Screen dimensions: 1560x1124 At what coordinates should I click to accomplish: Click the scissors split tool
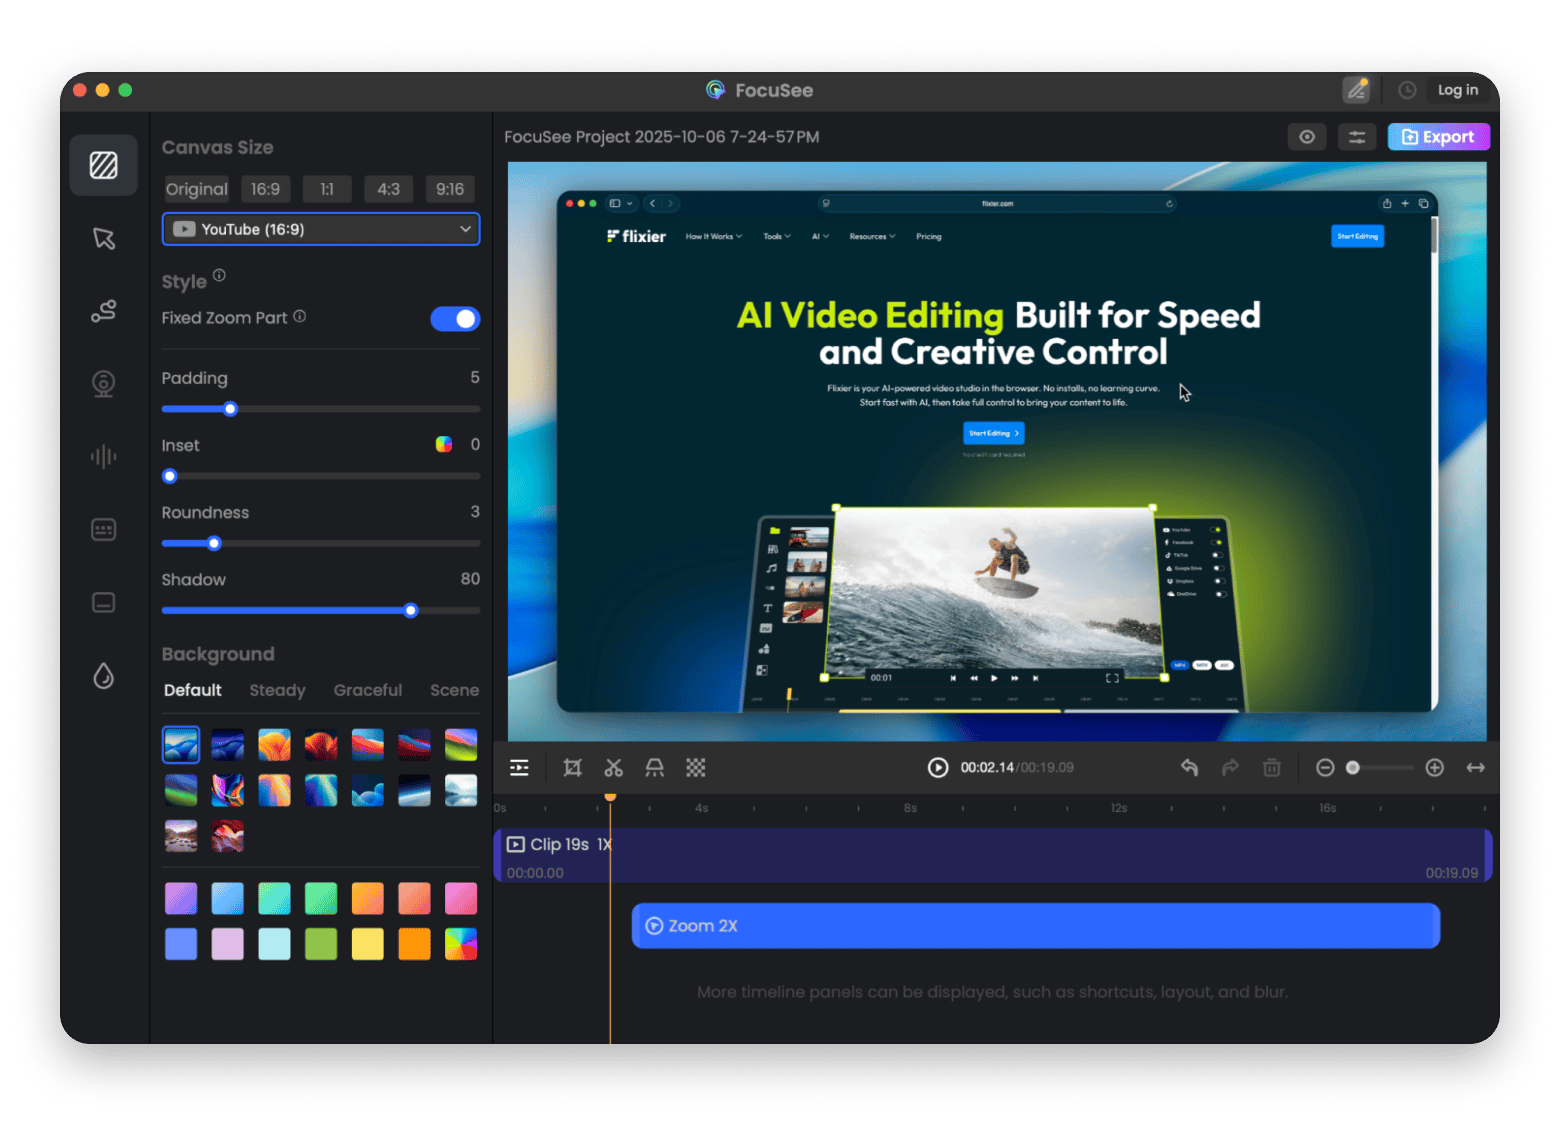[x=613, y=768]
